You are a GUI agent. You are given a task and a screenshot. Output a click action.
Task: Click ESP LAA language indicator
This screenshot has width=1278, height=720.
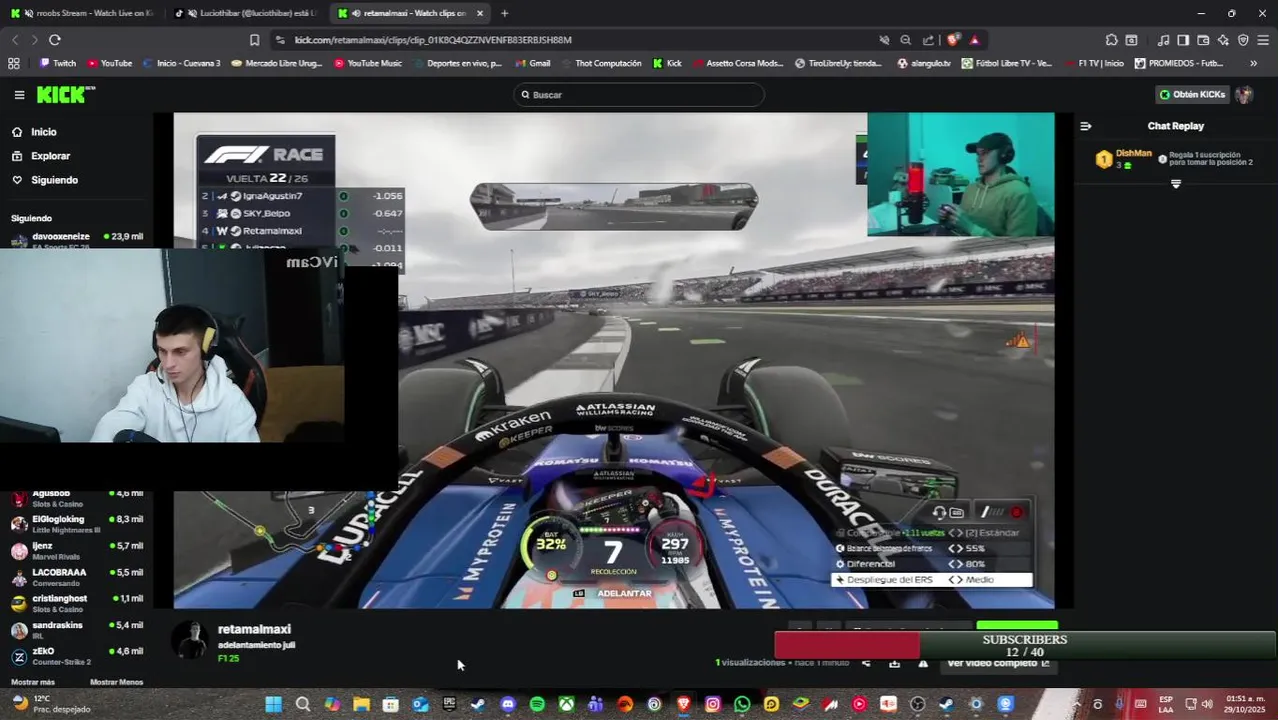click(1166, 704)
